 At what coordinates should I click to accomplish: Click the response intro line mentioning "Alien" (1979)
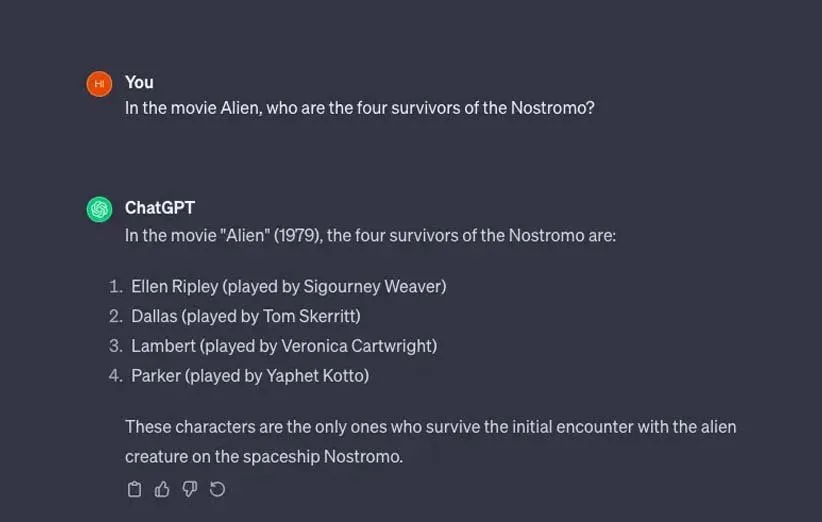[370, 236]
